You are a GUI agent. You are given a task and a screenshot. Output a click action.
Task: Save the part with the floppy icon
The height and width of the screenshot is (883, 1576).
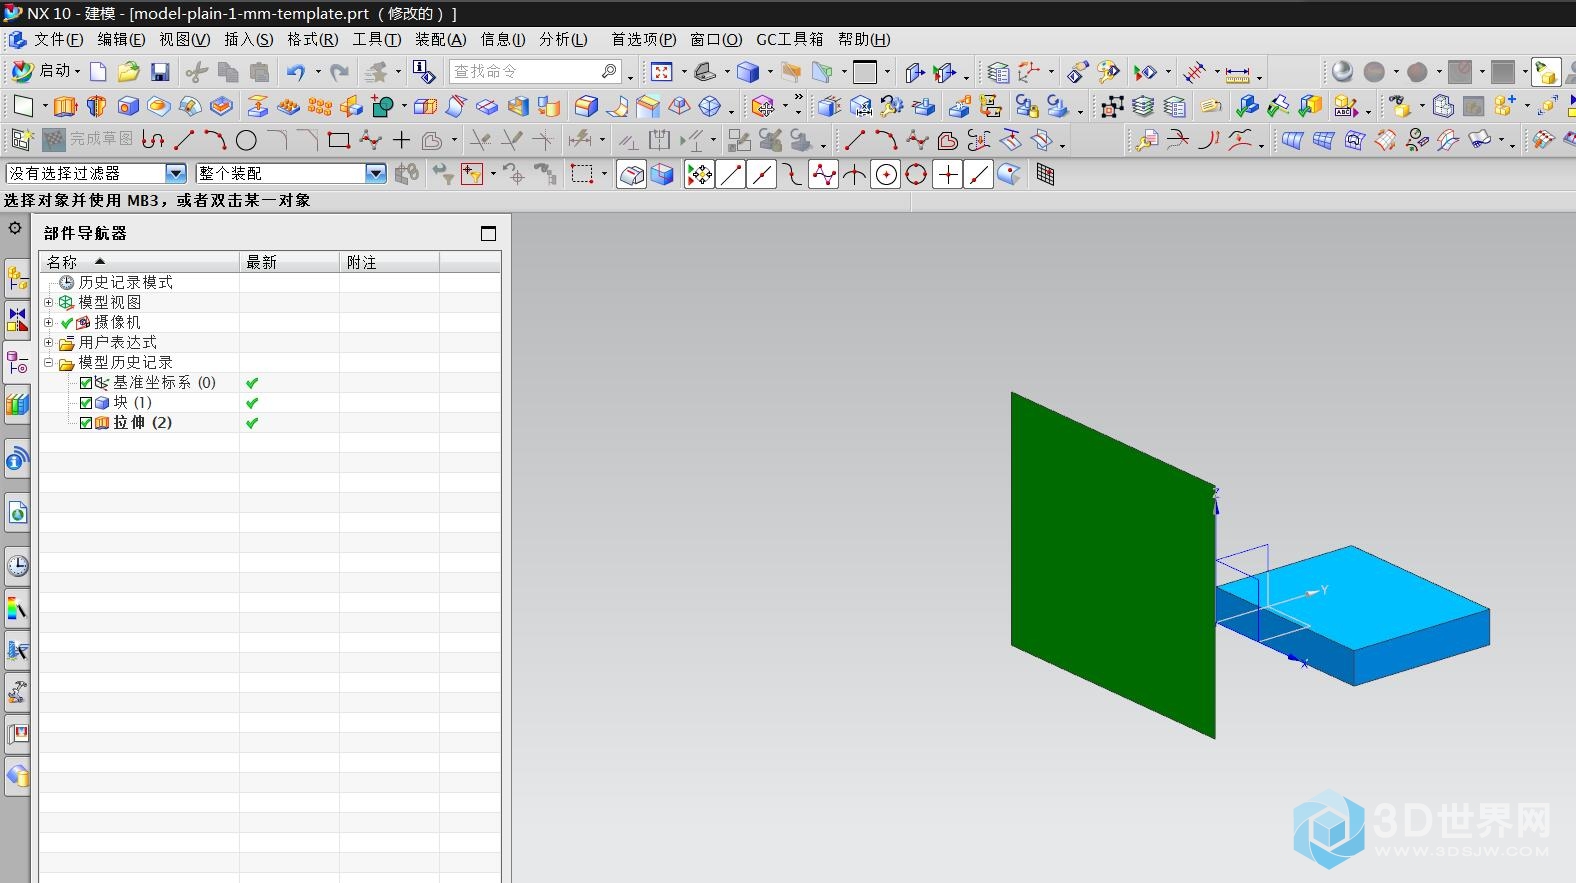pos(160,72)
